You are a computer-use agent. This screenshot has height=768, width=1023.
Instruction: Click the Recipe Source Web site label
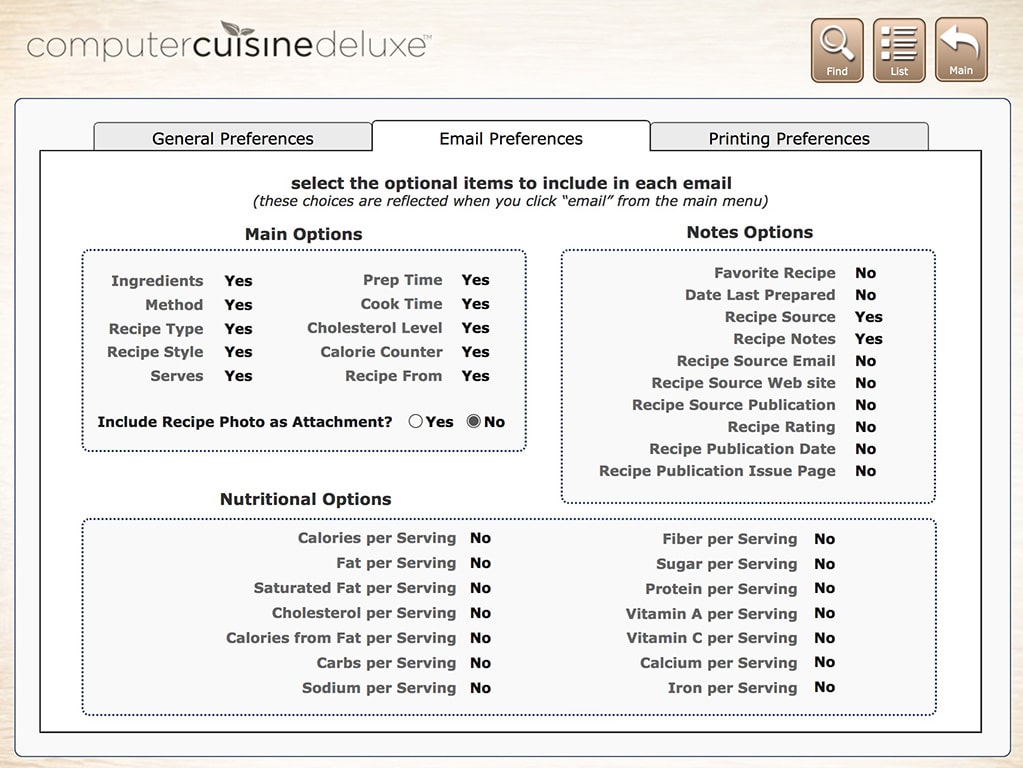pos(743,383)
